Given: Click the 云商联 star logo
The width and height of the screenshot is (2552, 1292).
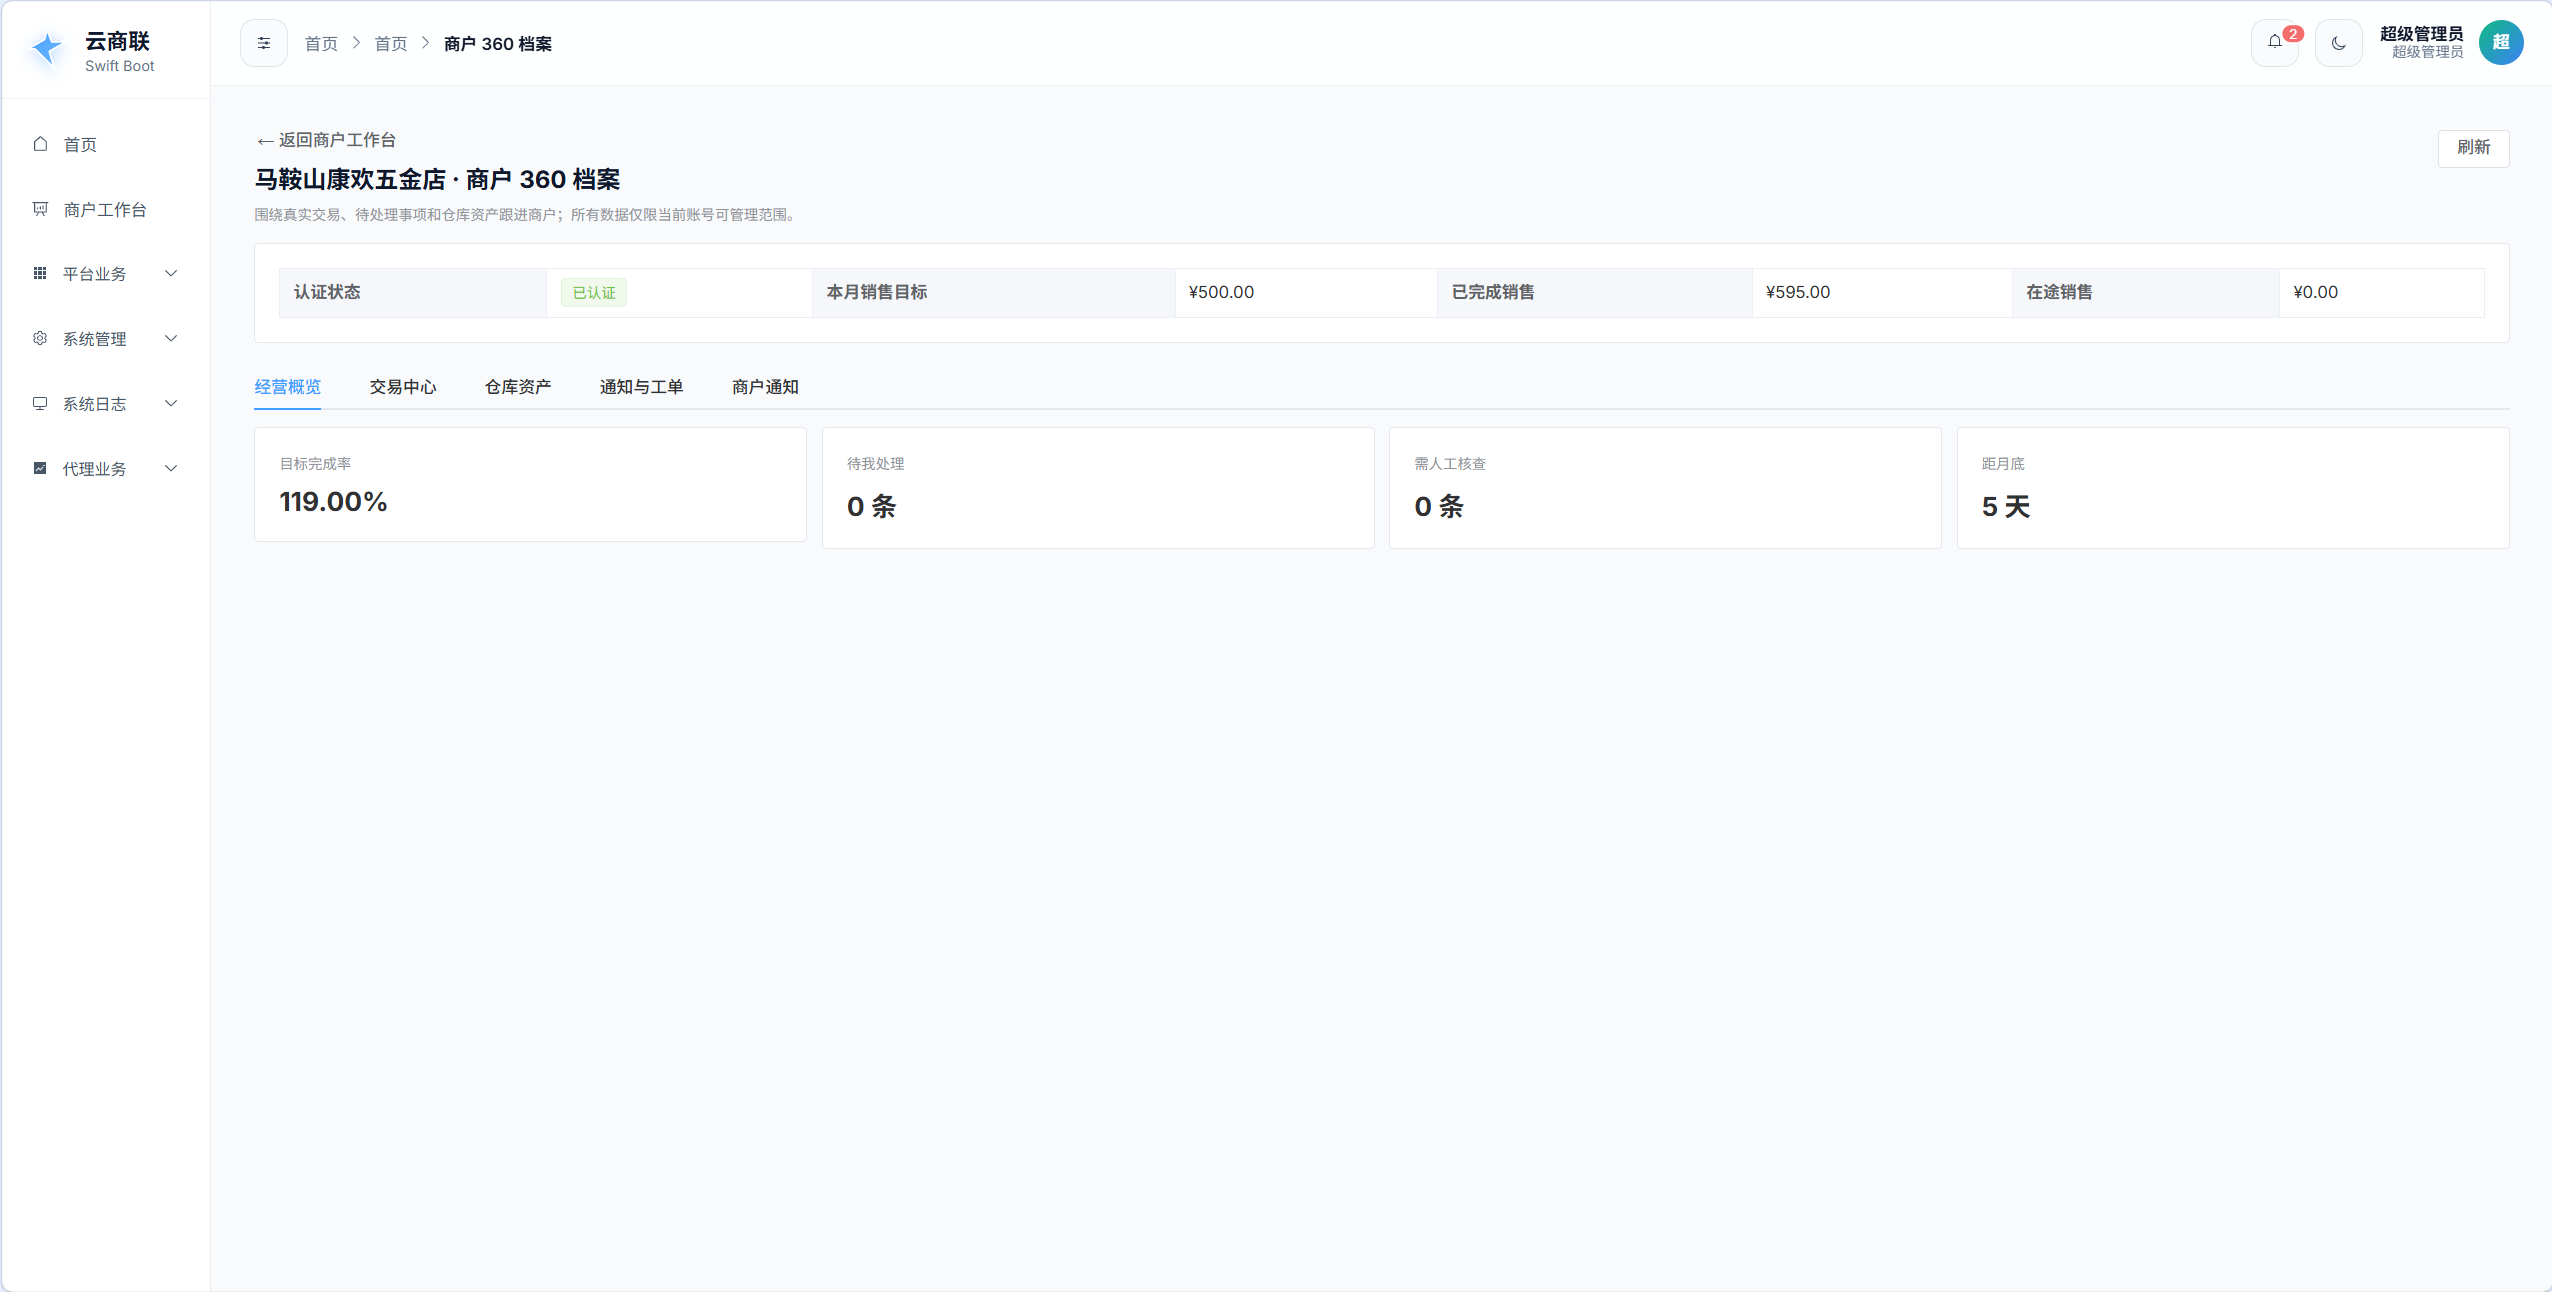Looking at the screenshot, I should 47,48.
